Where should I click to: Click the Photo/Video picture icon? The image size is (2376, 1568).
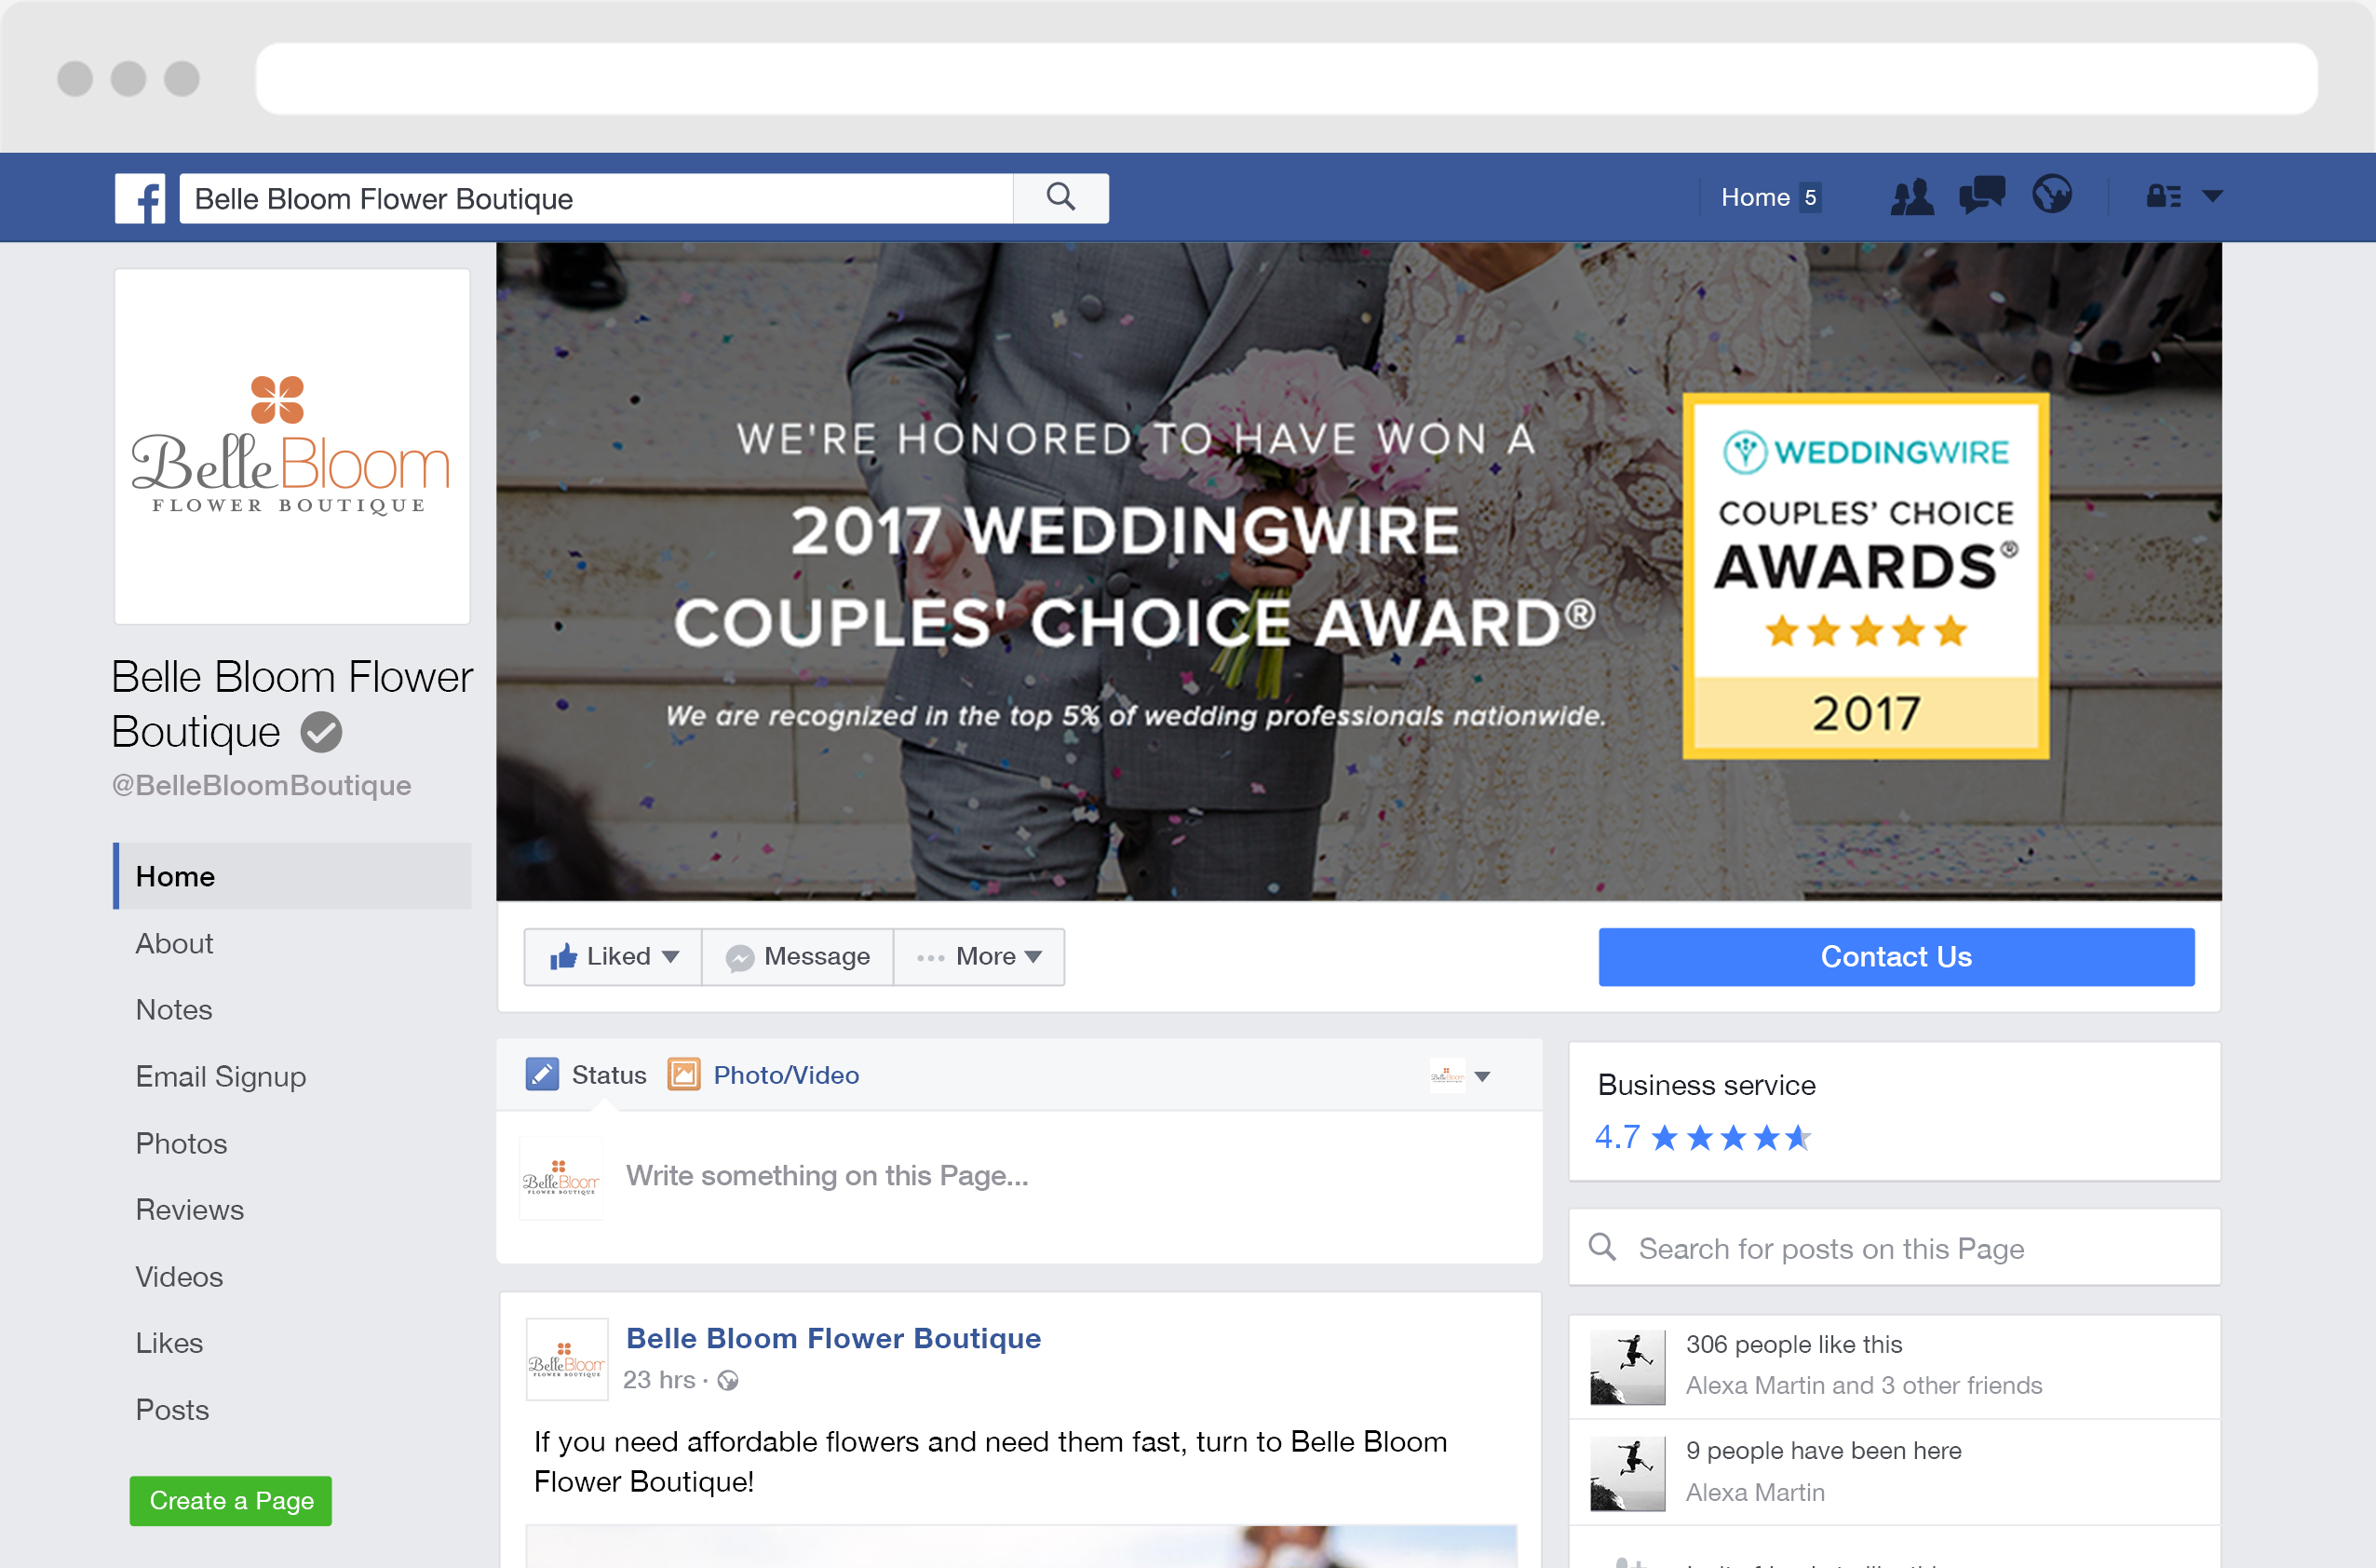coord(684,1075)
